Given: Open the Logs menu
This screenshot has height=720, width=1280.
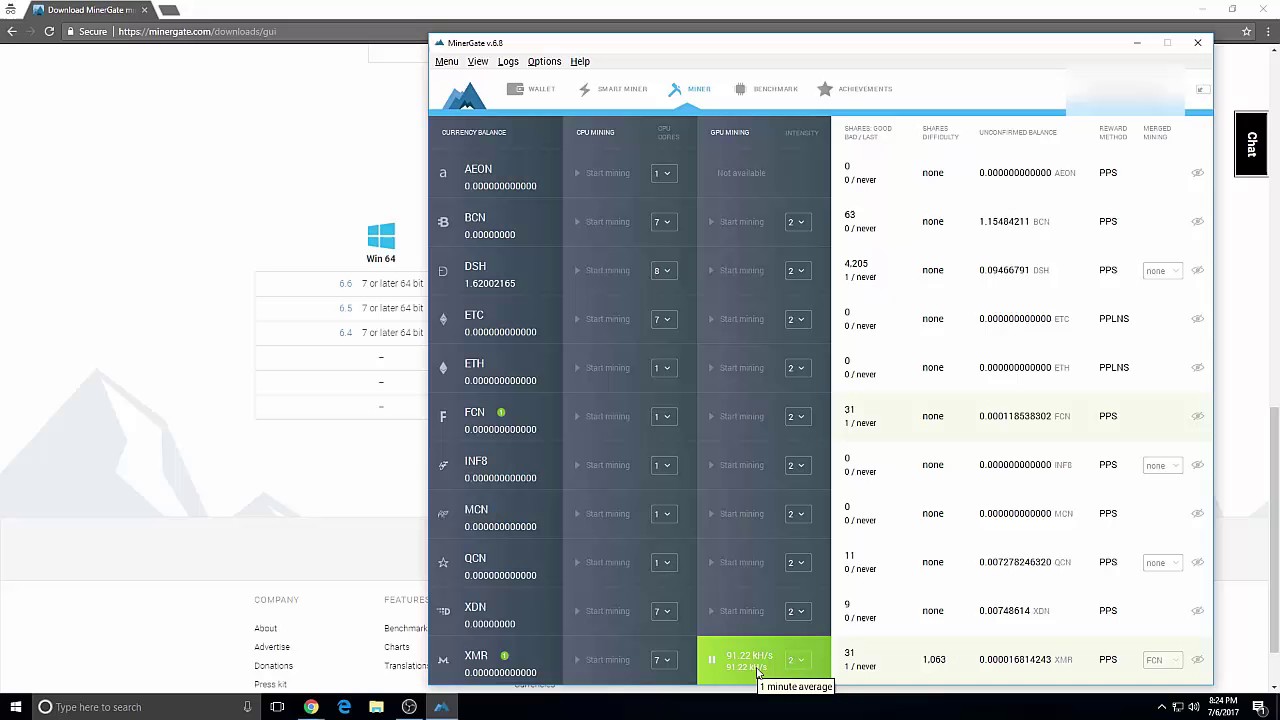Looking at the screenshot, I should [x=508, y=61].
